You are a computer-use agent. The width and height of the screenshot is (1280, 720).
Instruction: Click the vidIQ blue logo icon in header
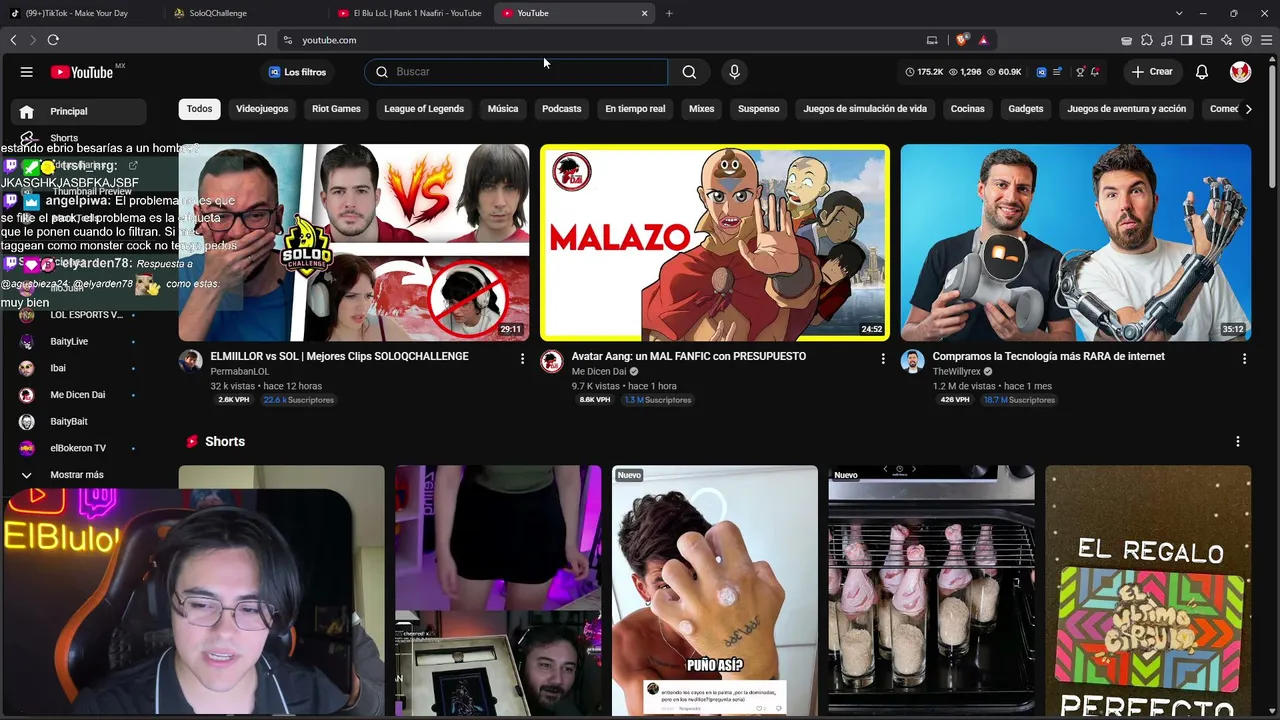1041,72
